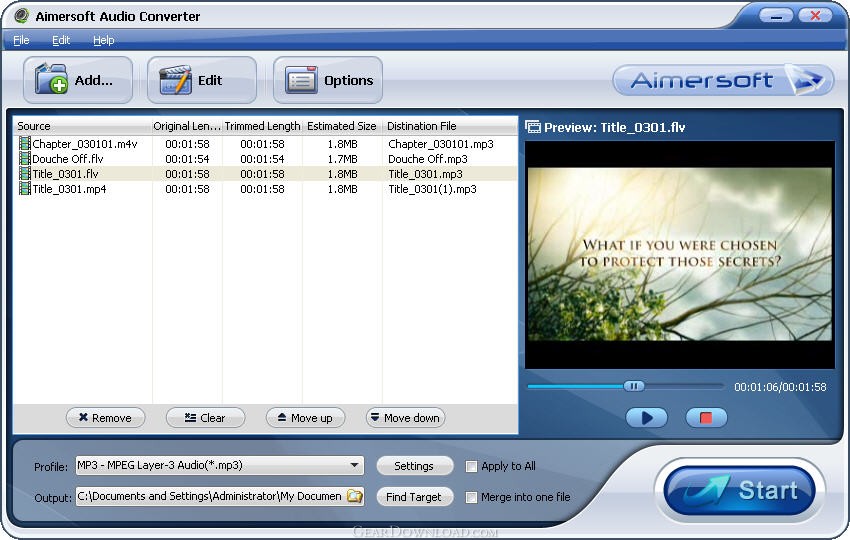
Task: Enable Apply to All checkbox
Action: (472, 466)
